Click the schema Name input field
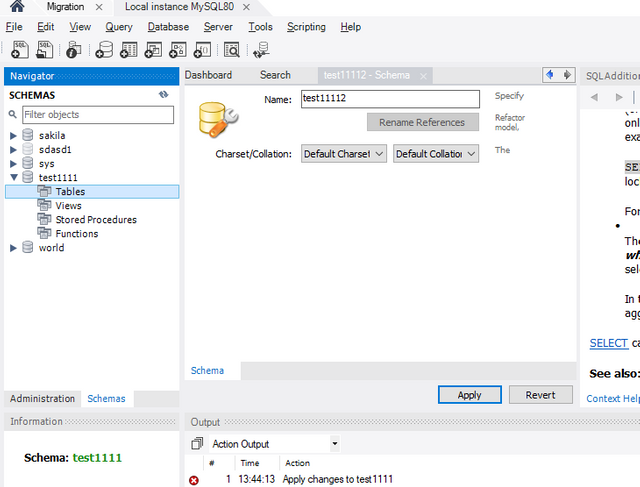Viewport: 640px width, 487px height. point(390,99)
